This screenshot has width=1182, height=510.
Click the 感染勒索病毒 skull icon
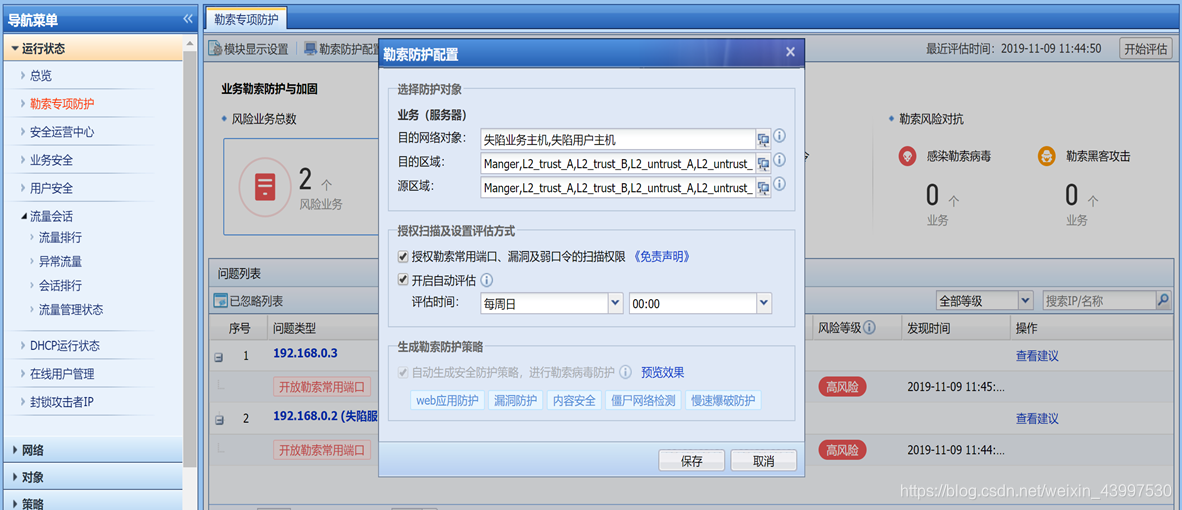(908, 156)
